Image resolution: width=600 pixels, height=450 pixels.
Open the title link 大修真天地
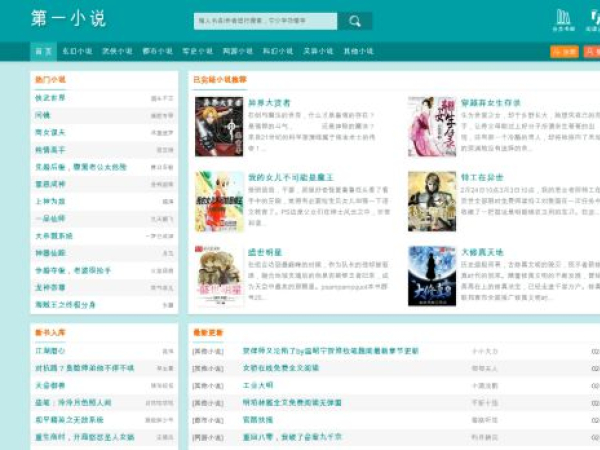click(482, 252)
